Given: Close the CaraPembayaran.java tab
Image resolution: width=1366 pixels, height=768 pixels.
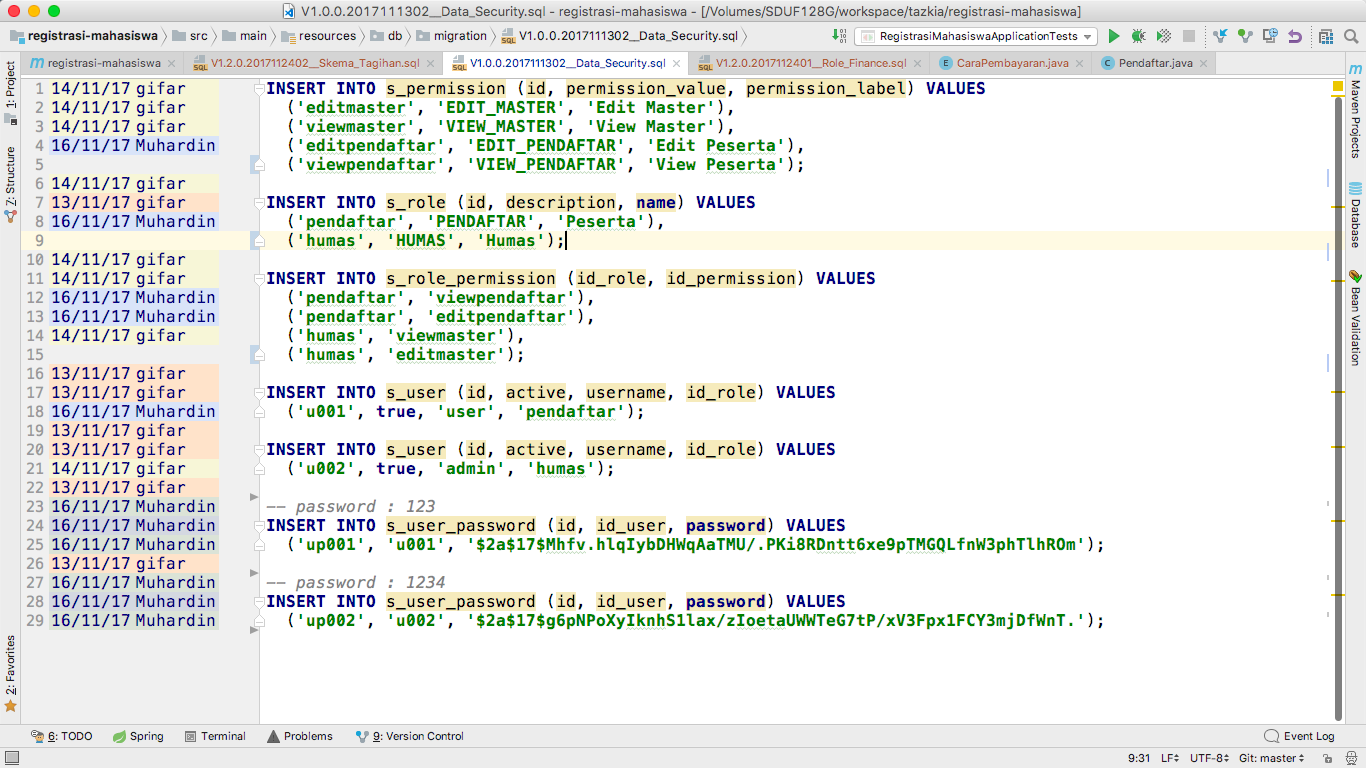Looking at the screenshot, I should coord(1079,63).
